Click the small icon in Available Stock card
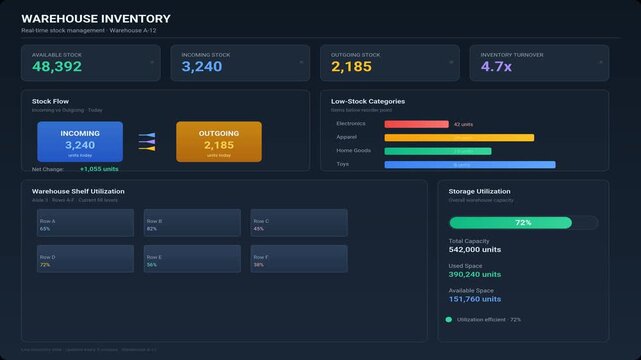This screenshot has height=360, width=641. point(152,63)
